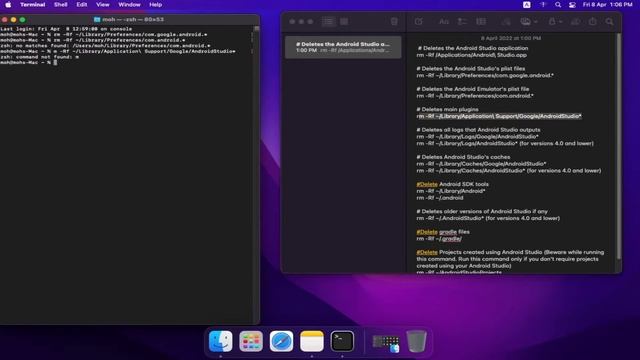Click the '# Deletes the Android Studio application' heading
Image resolution: width=640 pixels, height=360 pixels.
click(x=473, y=48)
